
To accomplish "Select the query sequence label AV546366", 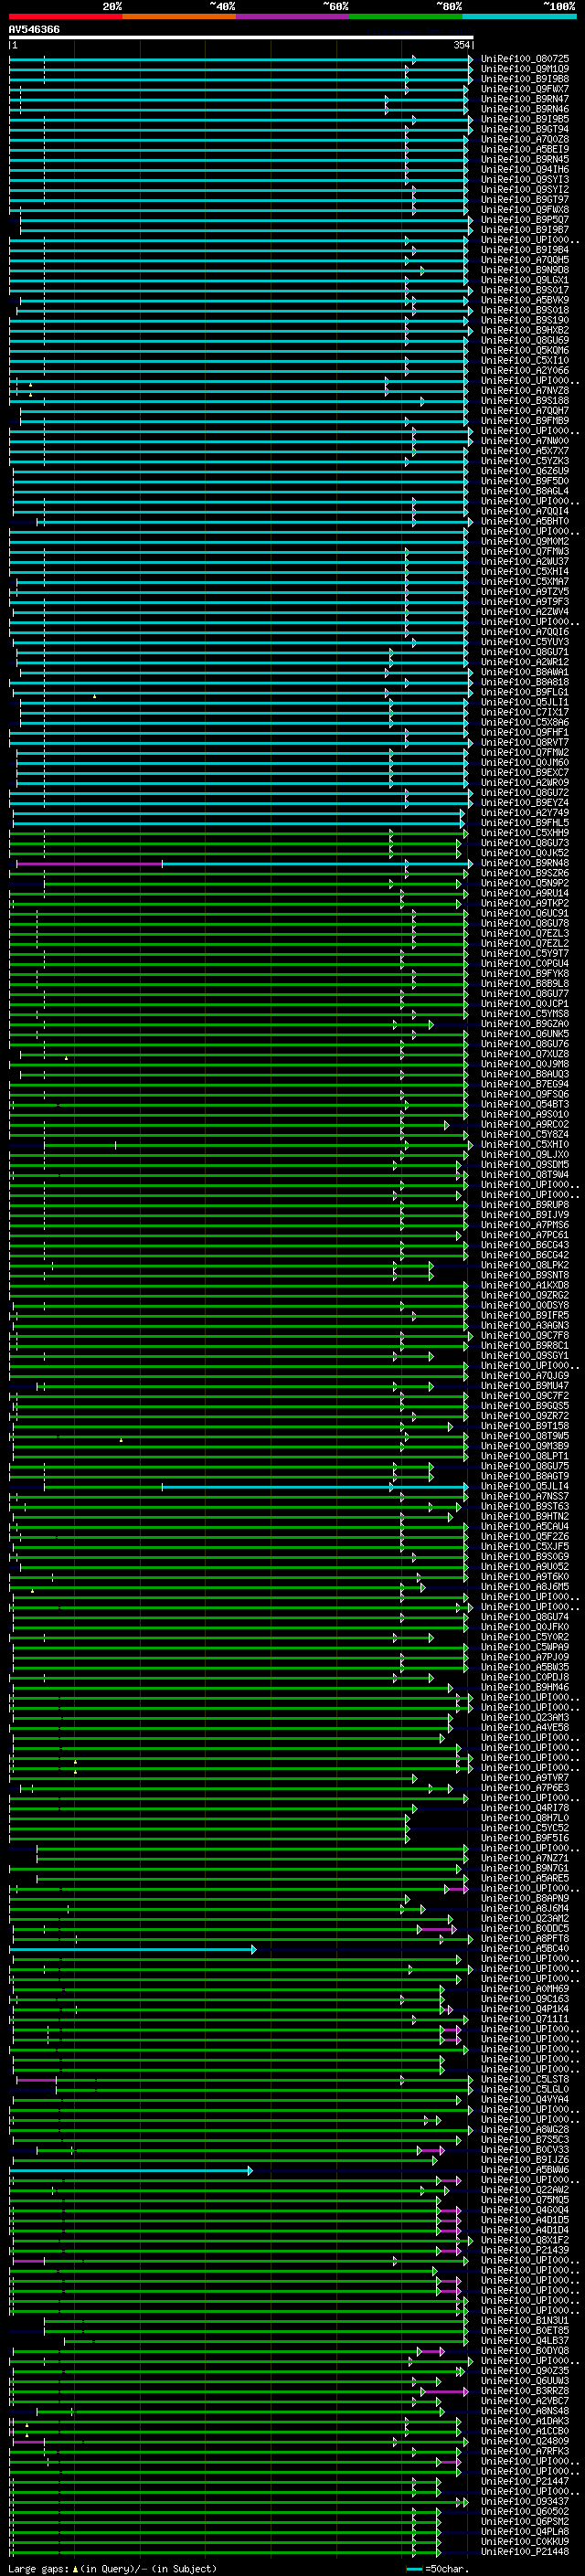I will tap(34, 29).
